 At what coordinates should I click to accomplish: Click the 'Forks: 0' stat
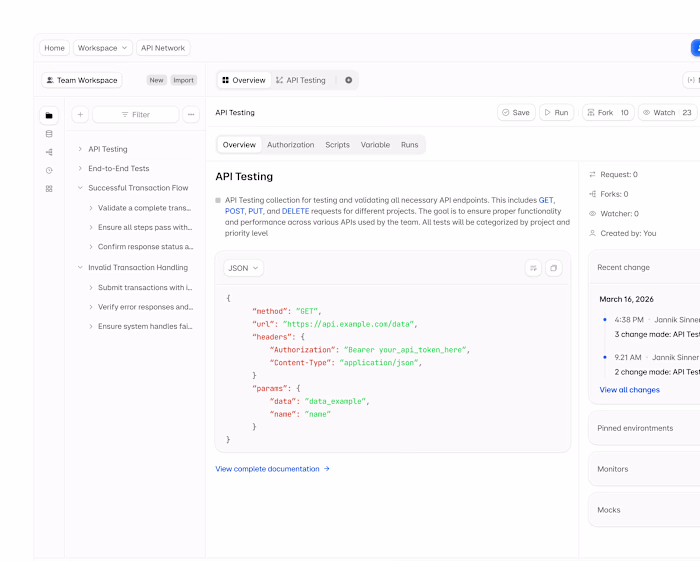tap(608, 194)
